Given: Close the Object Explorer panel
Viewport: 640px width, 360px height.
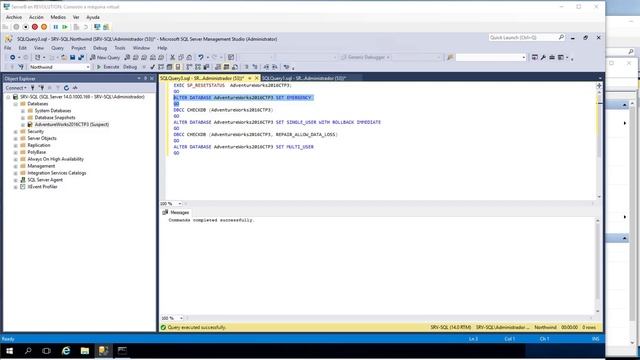Looking at the screenshot, I should click(152, 78).
